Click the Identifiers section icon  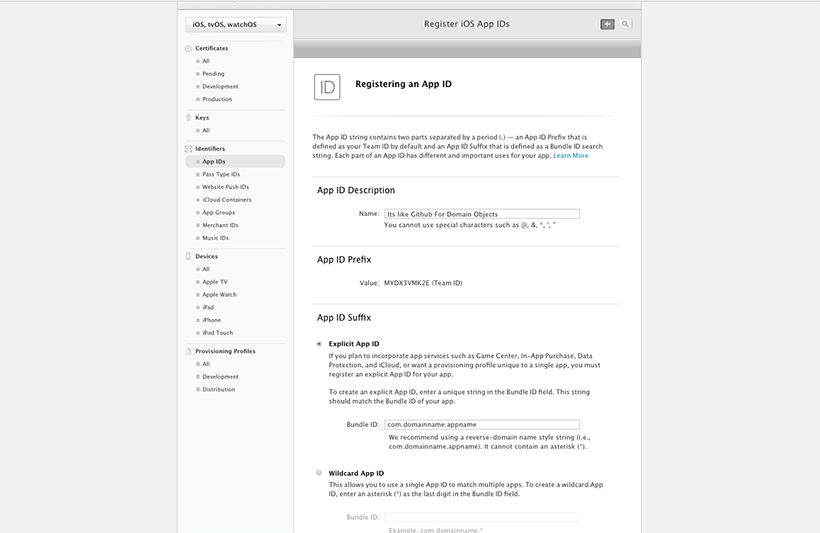point(188,149)
